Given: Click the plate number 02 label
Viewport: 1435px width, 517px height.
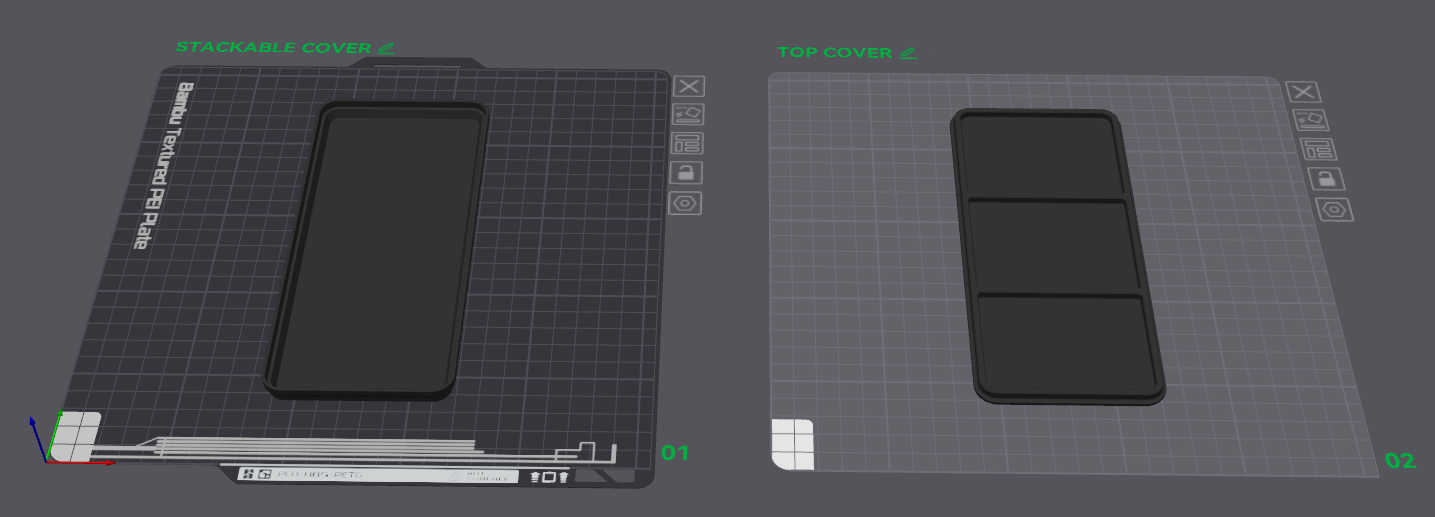Looking at the screenshot, I should pyautogui.click(x=1400, y=460).
